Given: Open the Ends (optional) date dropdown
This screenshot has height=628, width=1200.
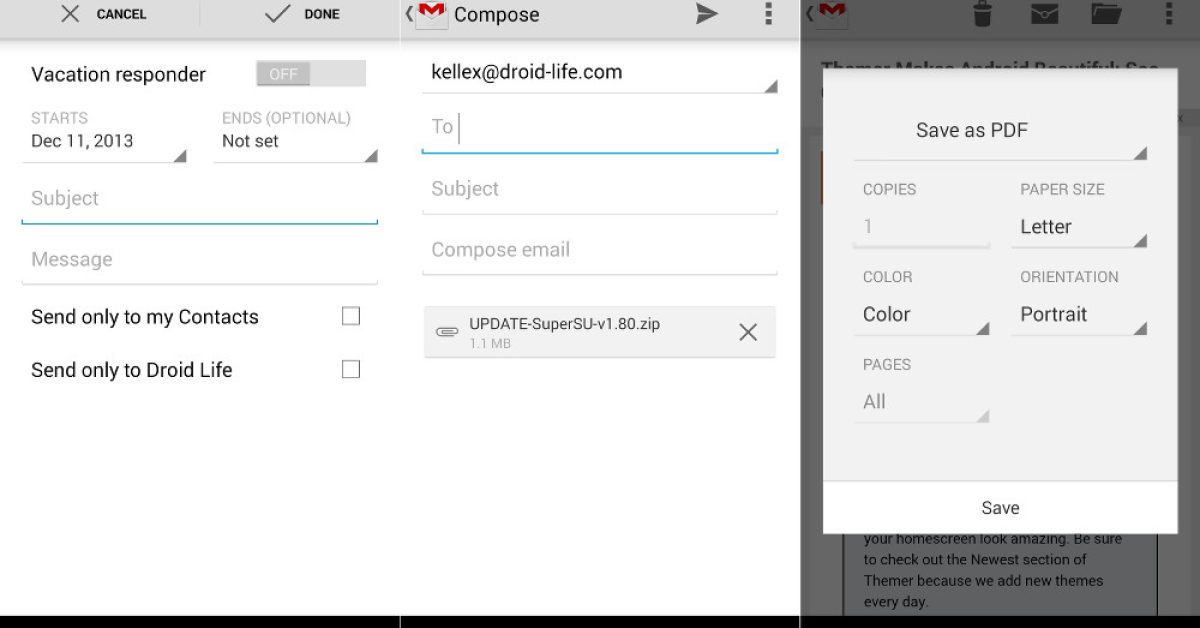Looking at the screenshot, I should 297,141.
